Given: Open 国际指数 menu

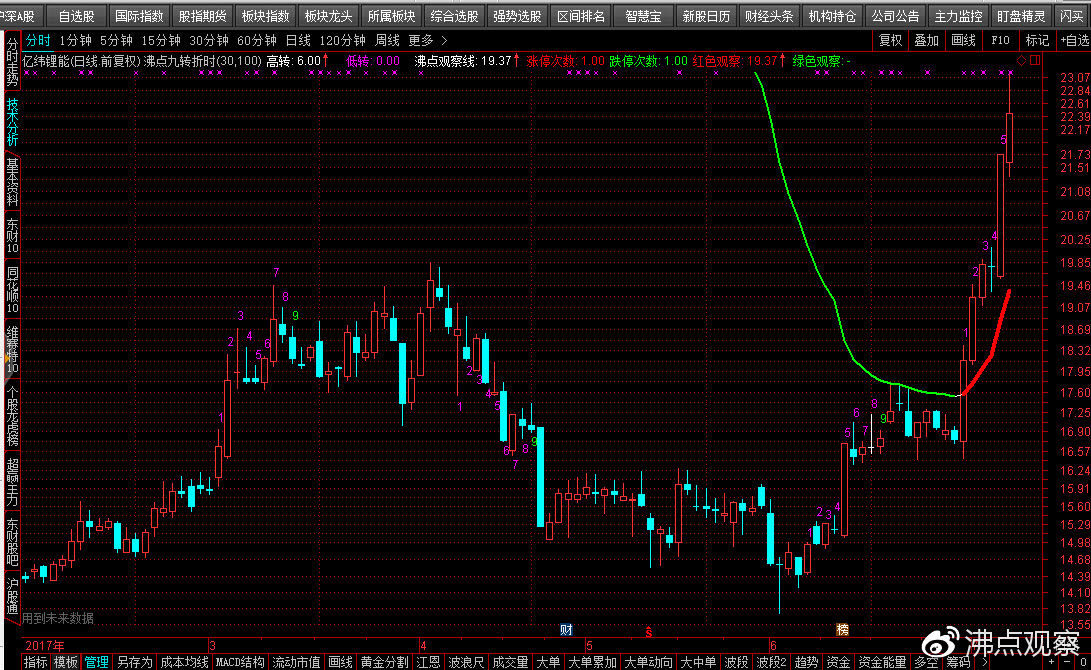Looking at the screenshot, I should [139, 15].
